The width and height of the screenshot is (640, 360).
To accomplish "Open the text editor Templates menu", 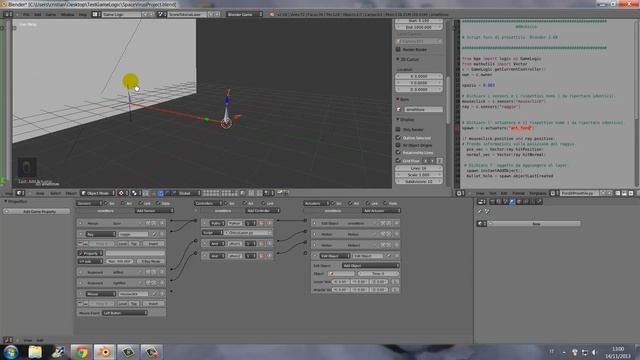I will 538,193.
